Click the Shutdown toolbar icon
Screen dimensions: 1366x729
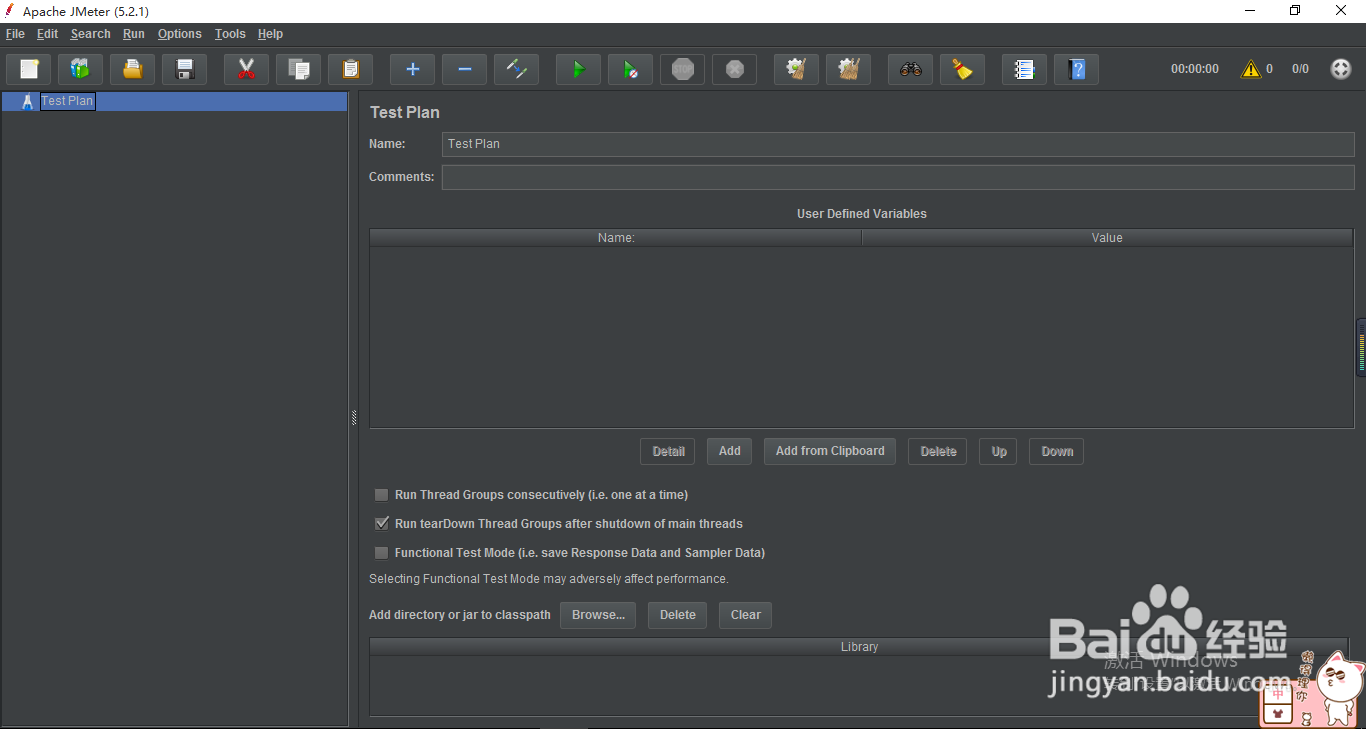735,69
